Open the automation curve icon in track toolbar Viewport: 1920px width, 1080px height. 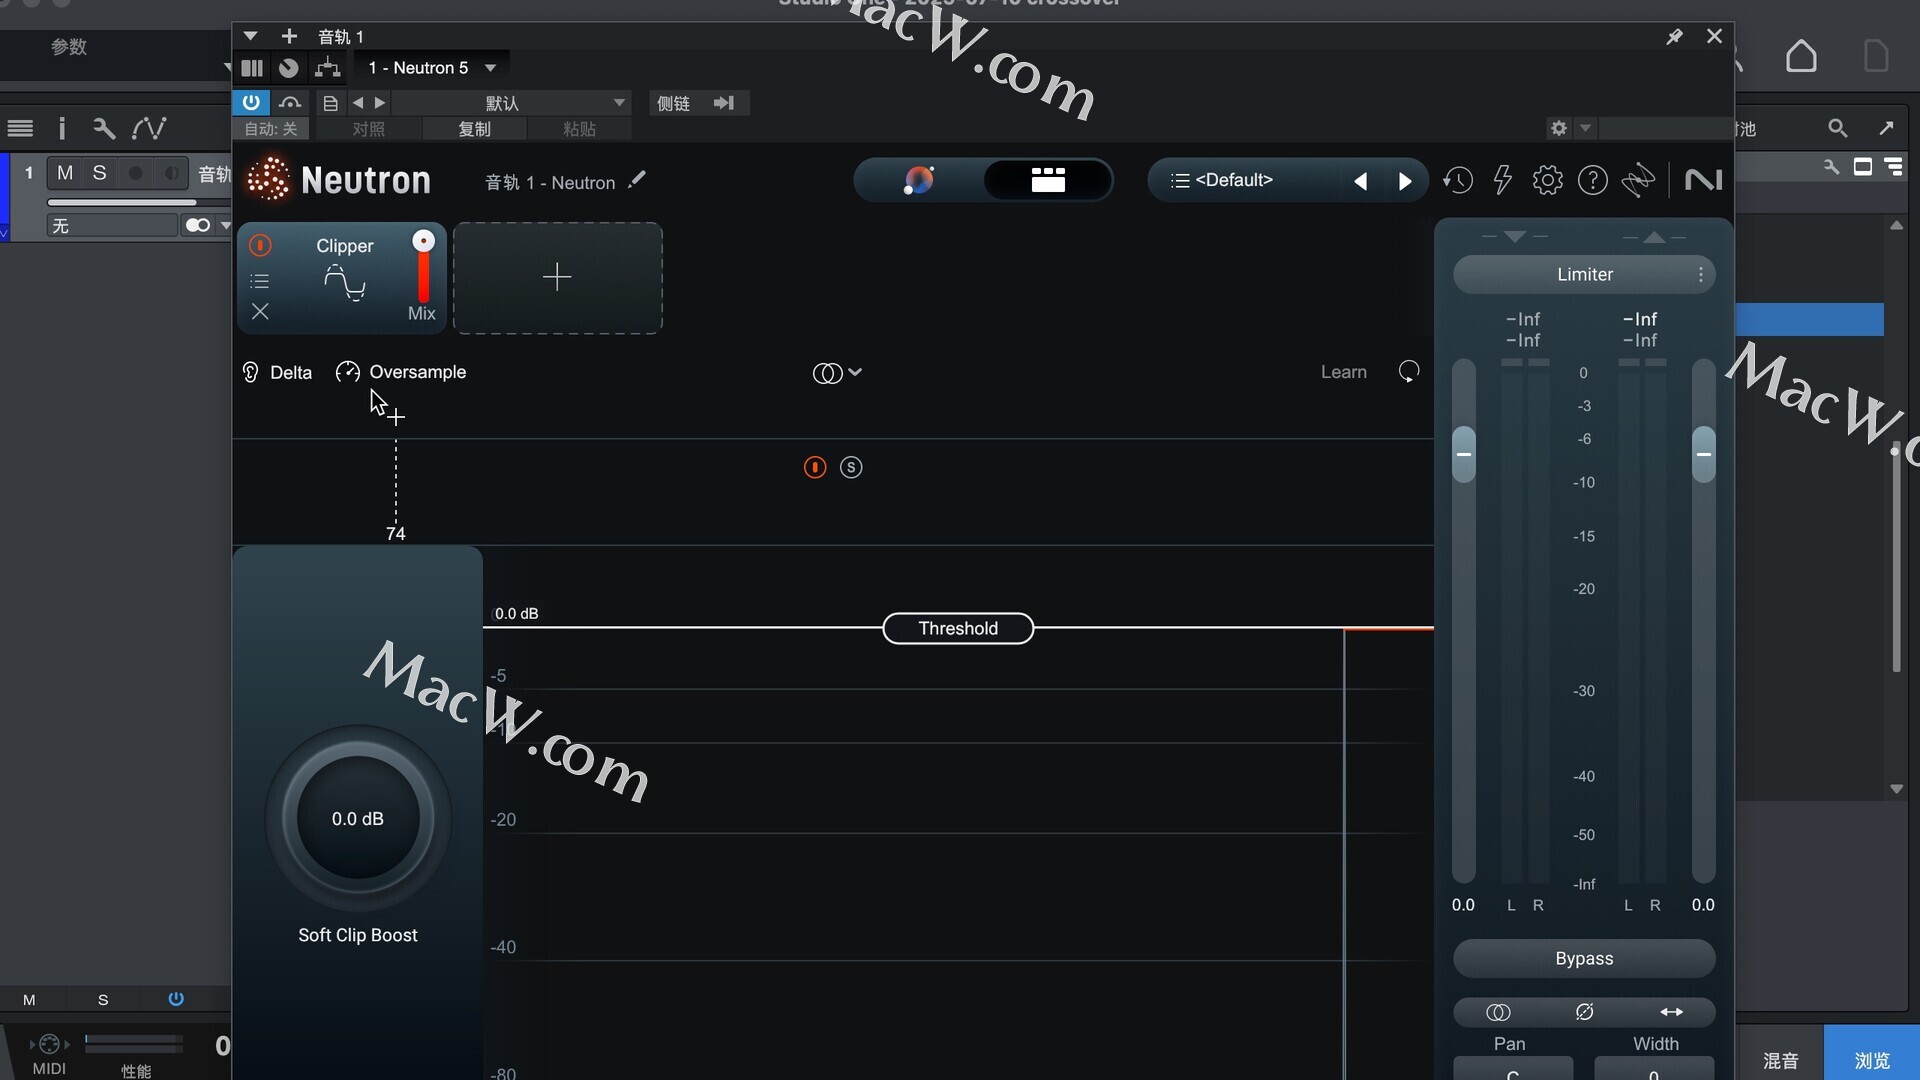[x=149, y=128]
